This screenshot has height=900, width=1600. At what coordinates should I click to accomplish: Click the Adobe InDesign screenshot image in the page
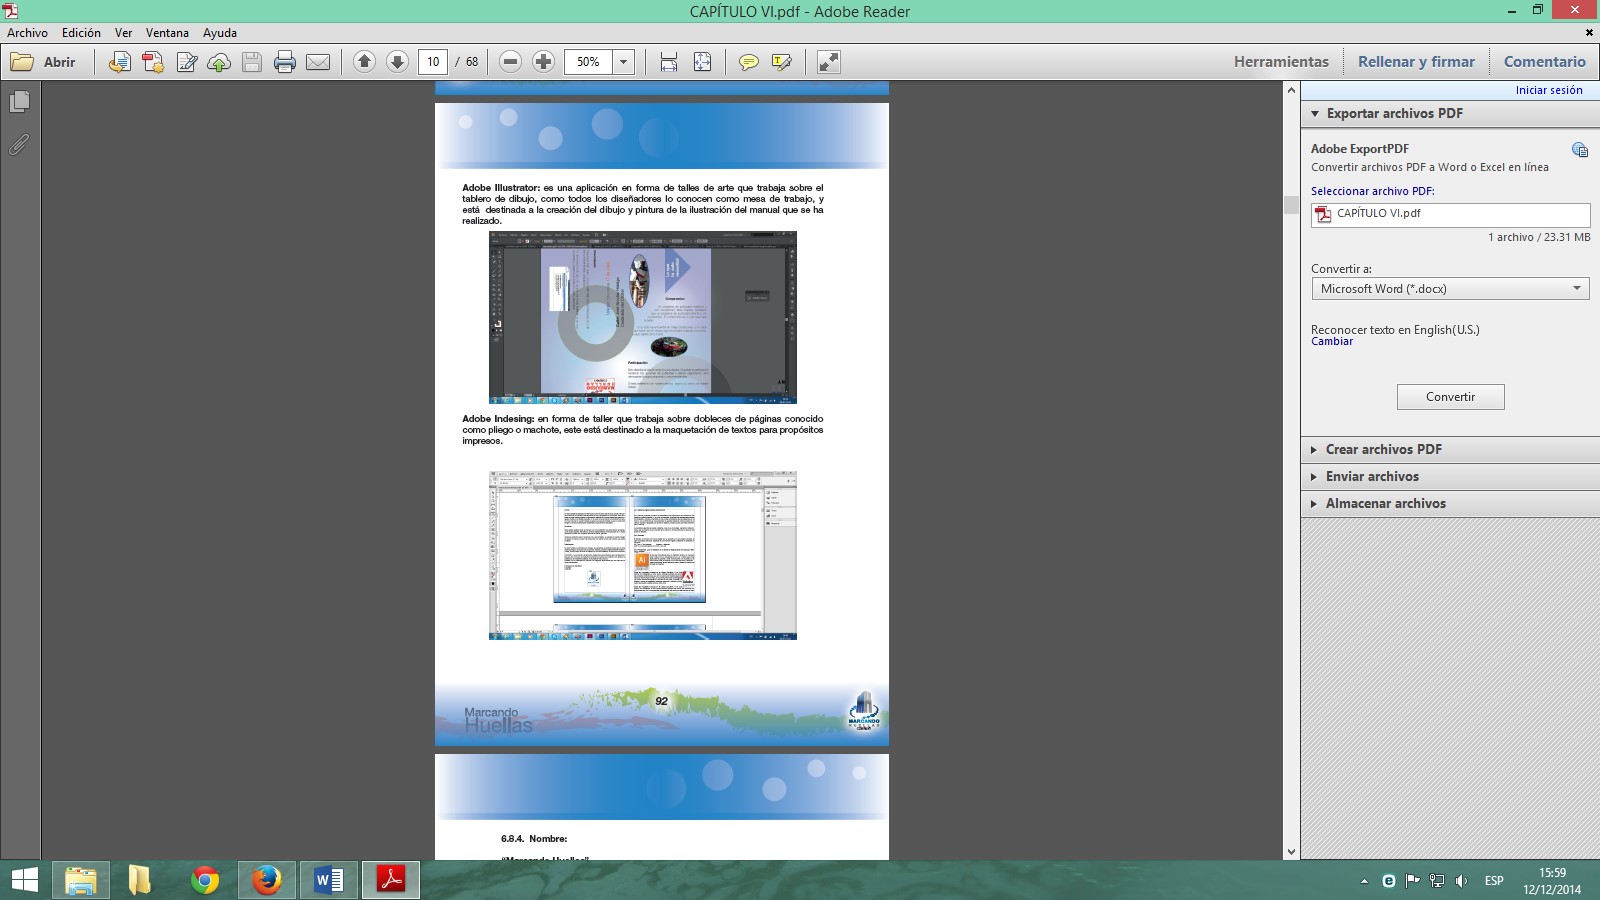click(643, 555)
